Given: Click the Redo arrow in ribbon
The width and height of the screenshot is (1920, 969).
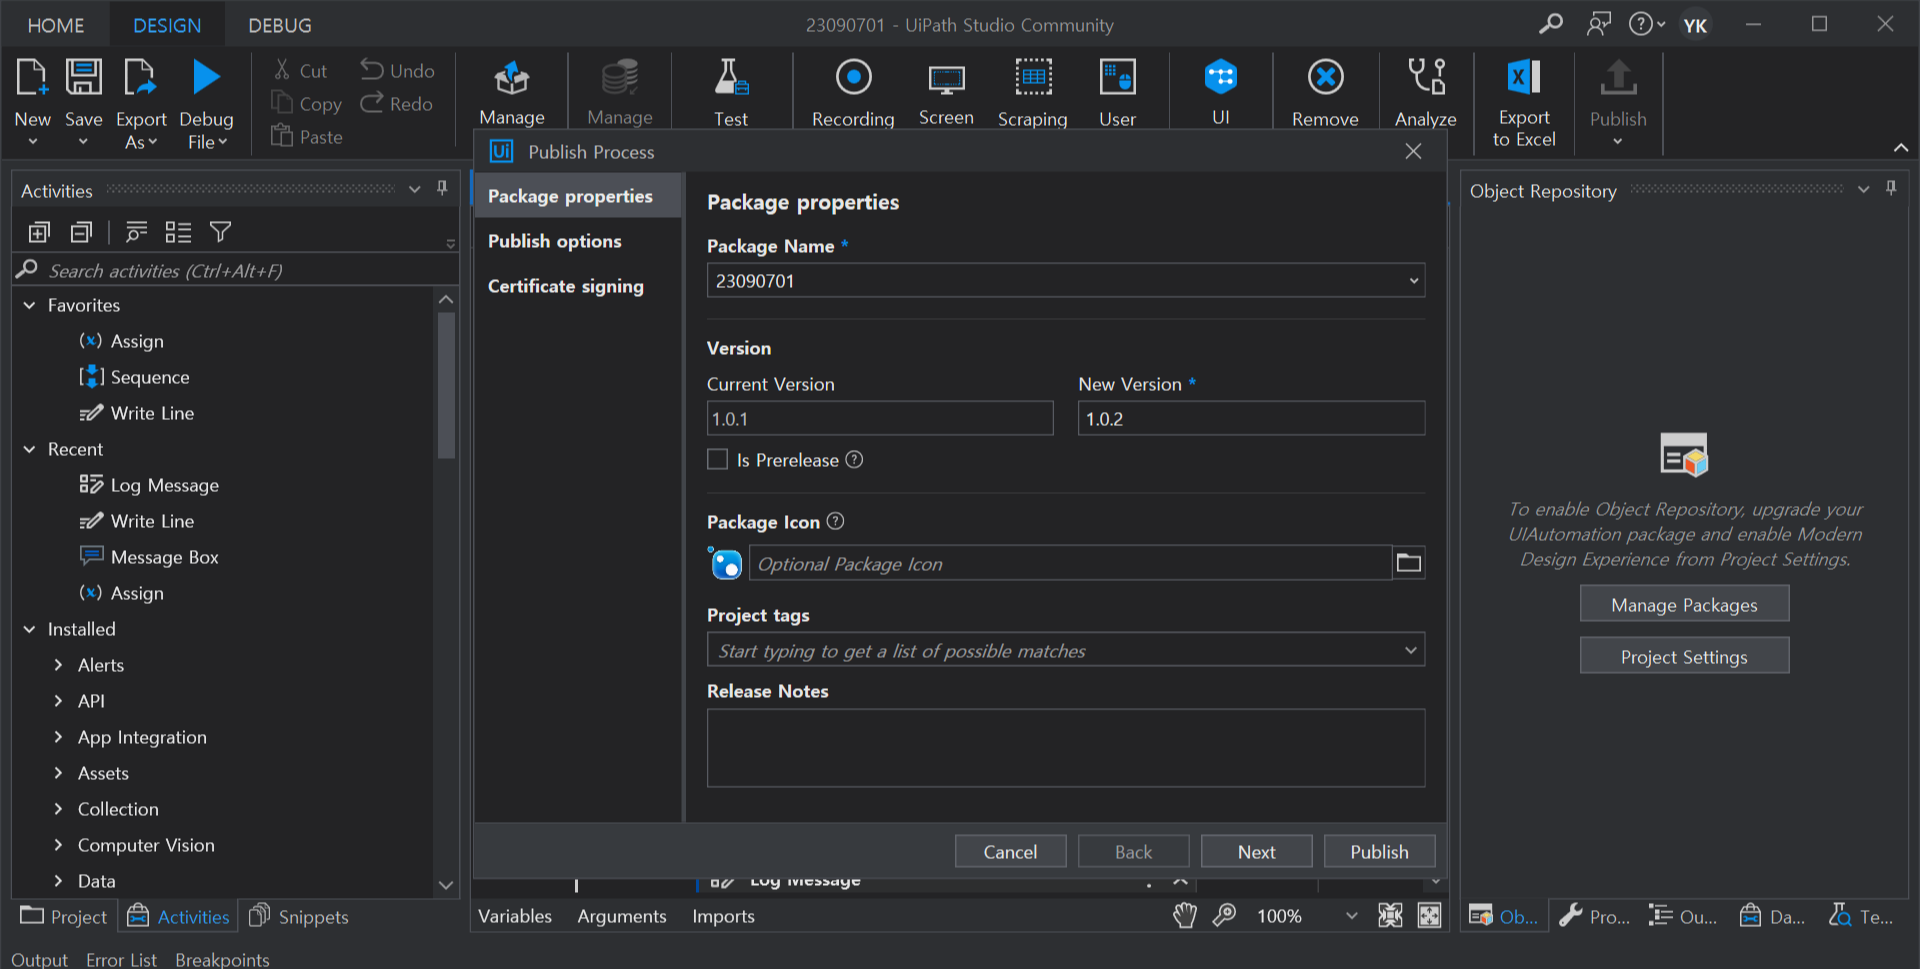Looking at the screenshot, I should tap(372, 103).
